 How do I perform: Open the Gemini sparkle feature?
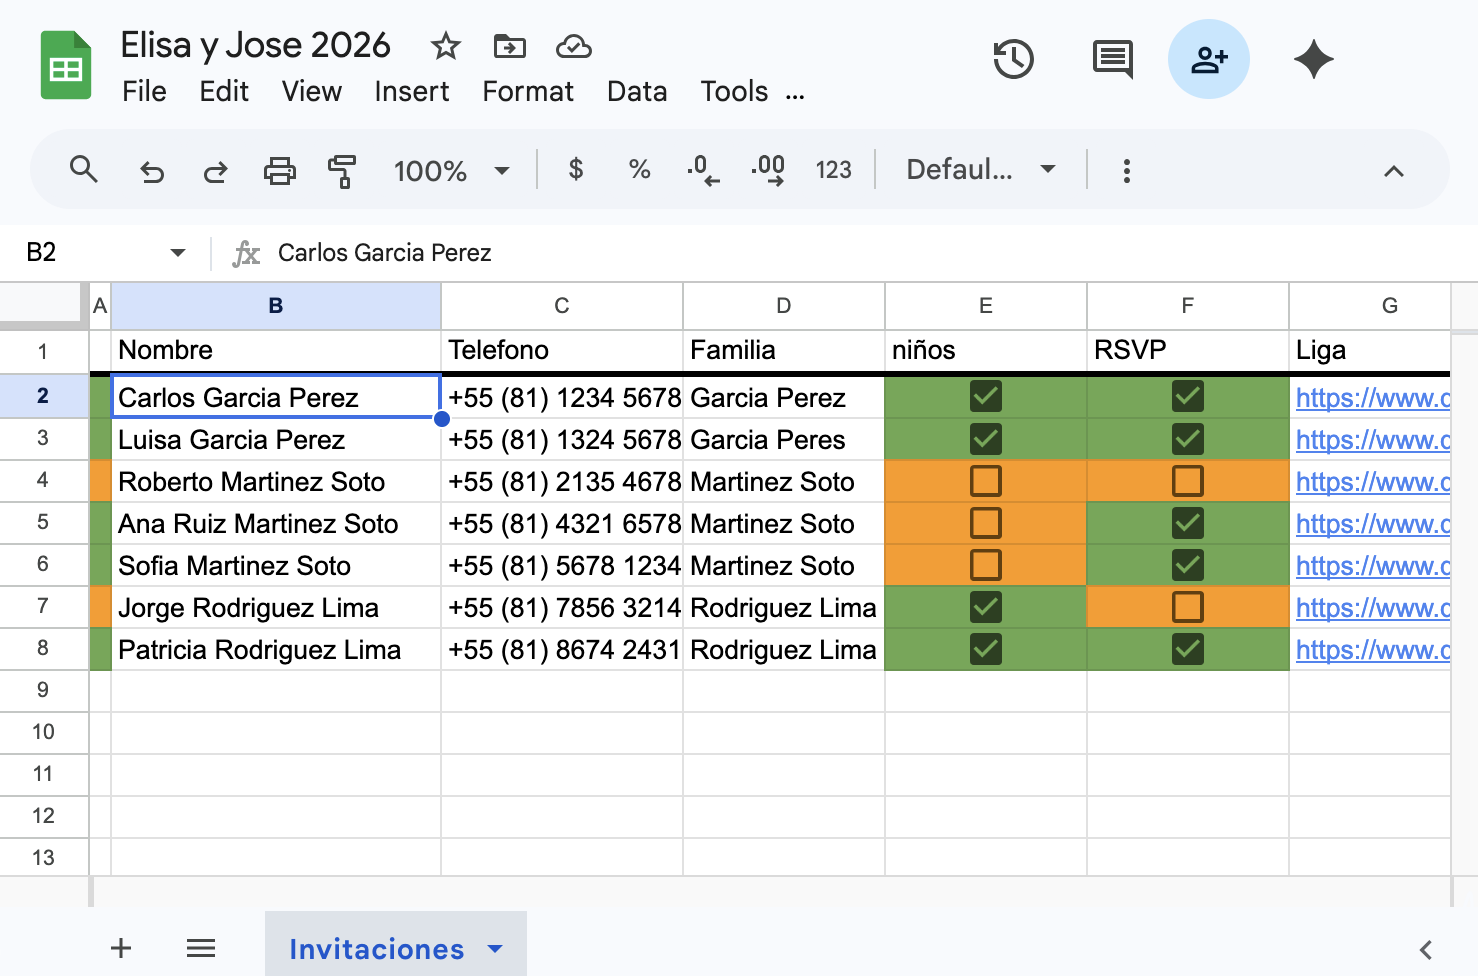tap(1313, 59)
